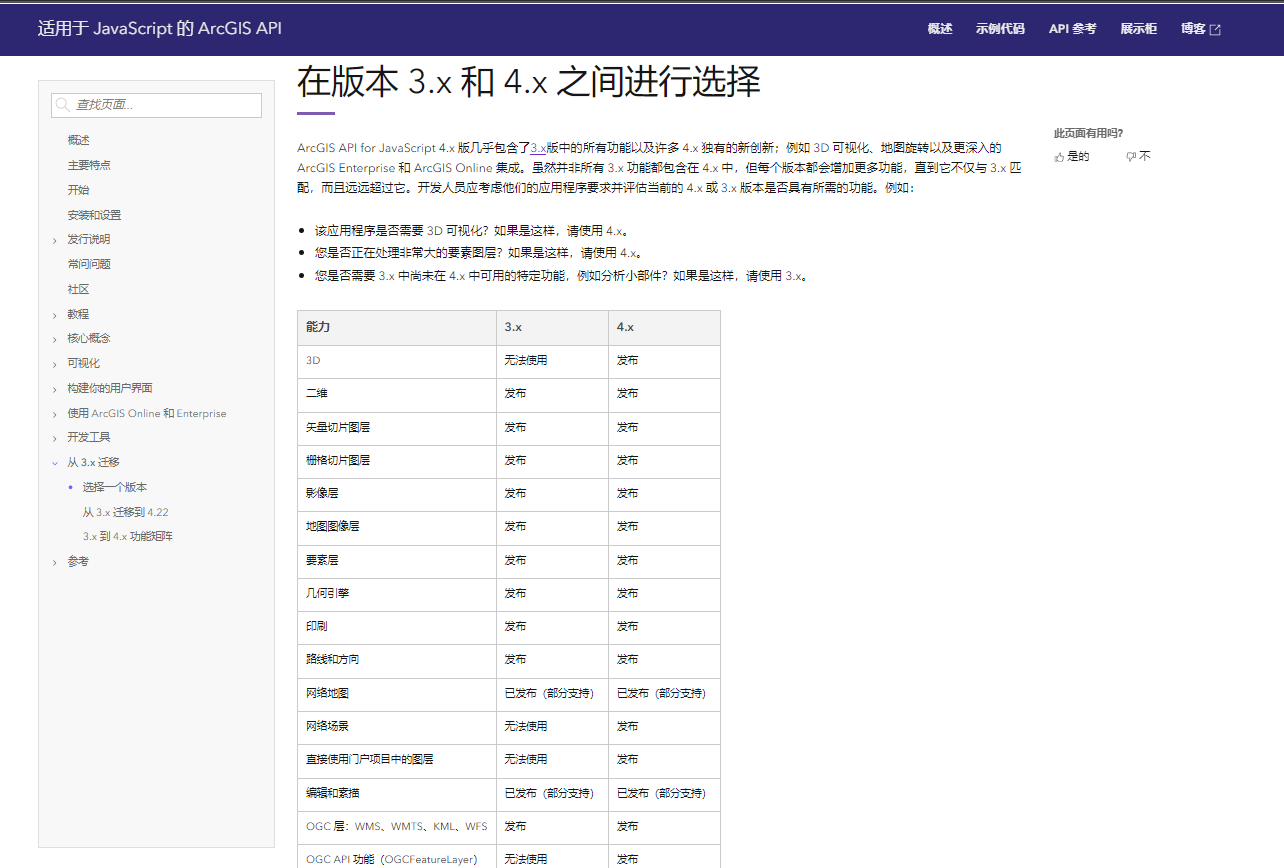Image resolution: width=1284 pixels, height=868 pixels.
Task: Open 3.x 到 4.x 功能矩阵 page
Action: click(127, 537)
